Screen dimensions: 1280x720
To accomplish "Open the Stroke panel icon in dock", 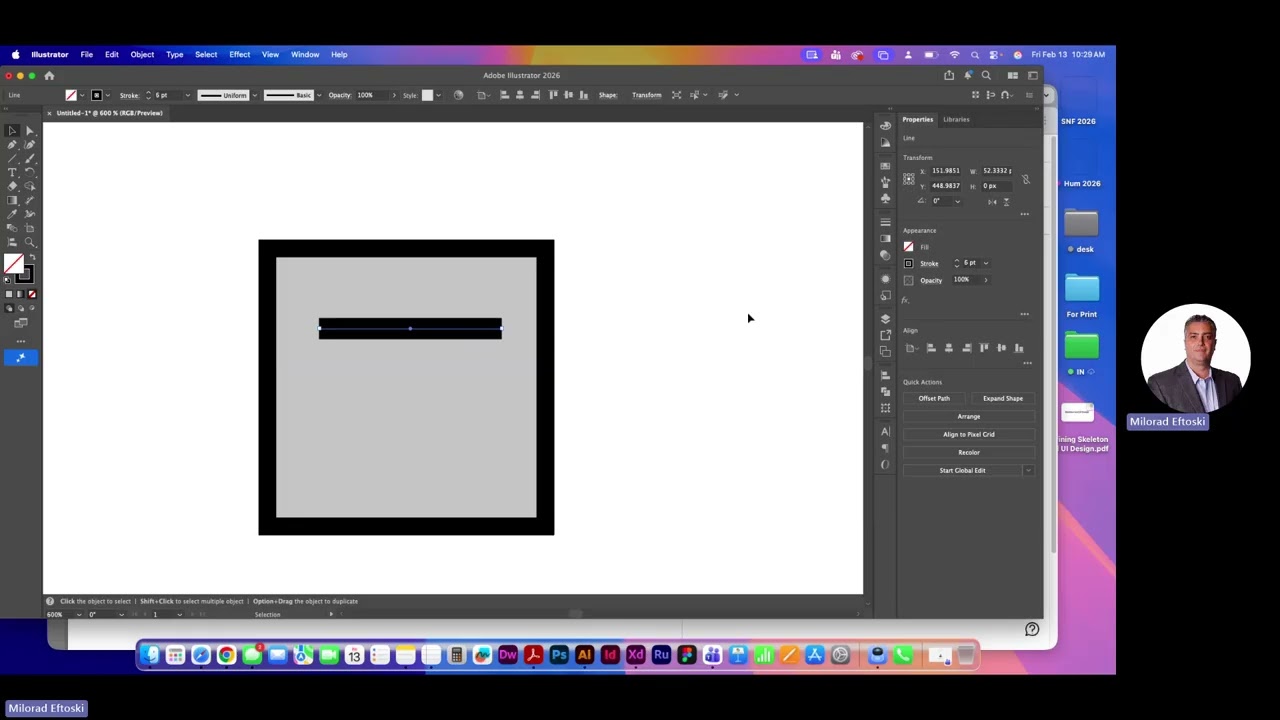I will pos(885,222).
